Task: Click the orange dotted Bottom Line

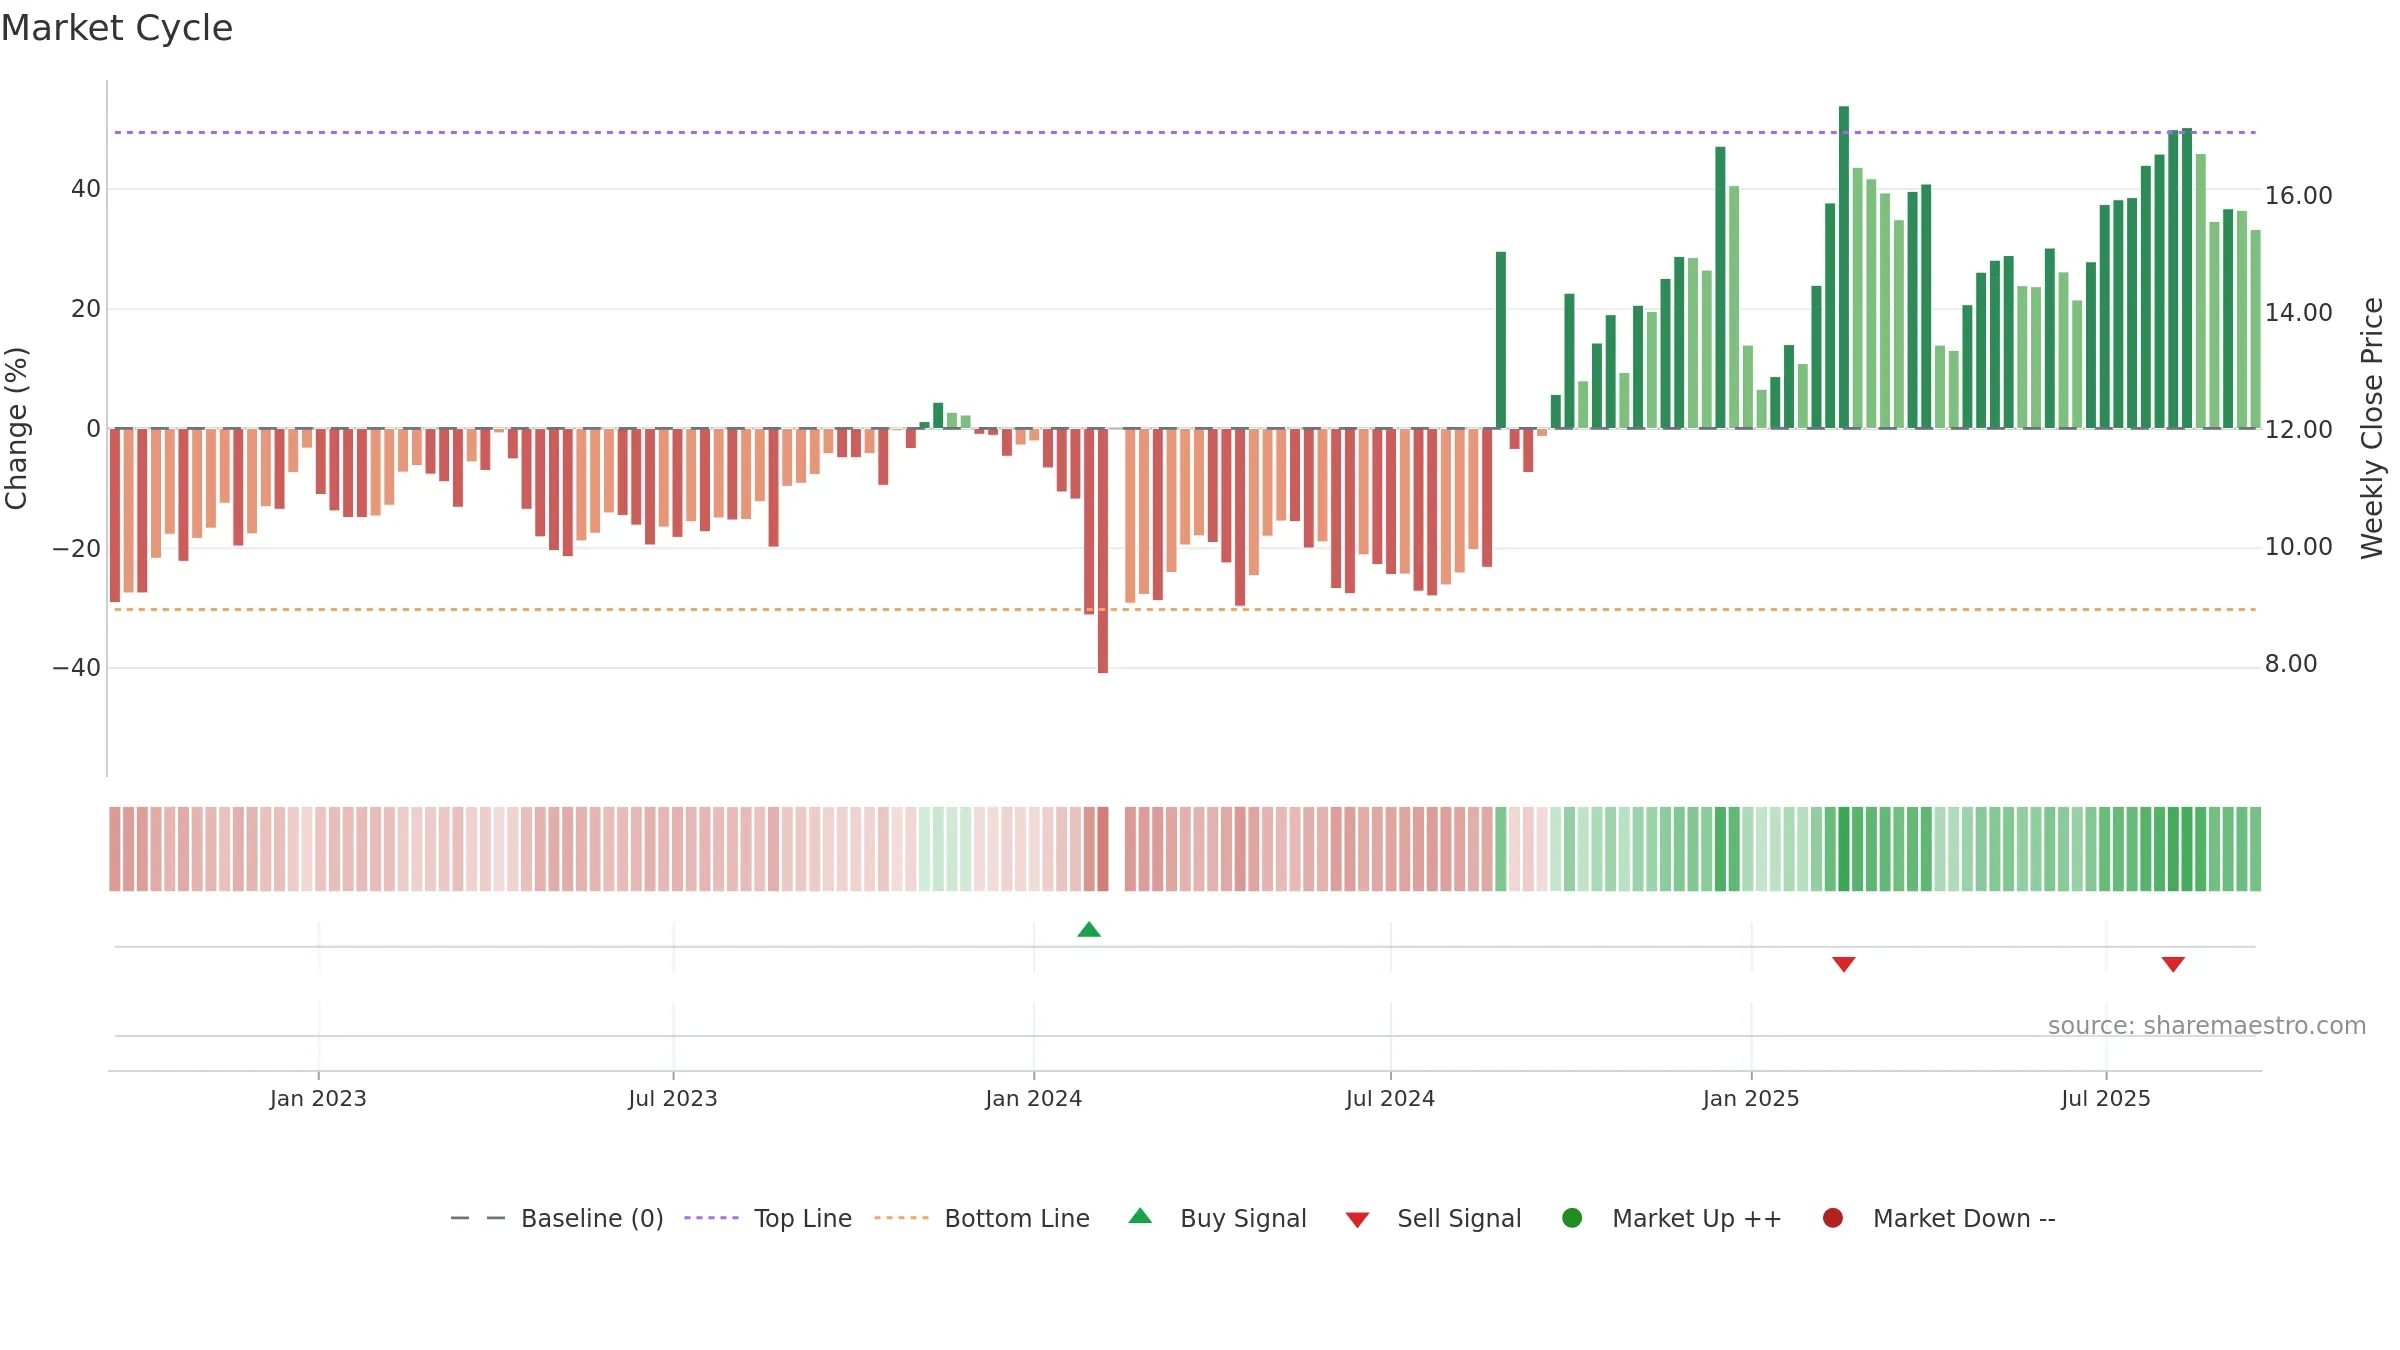Action: [1185, 609]
